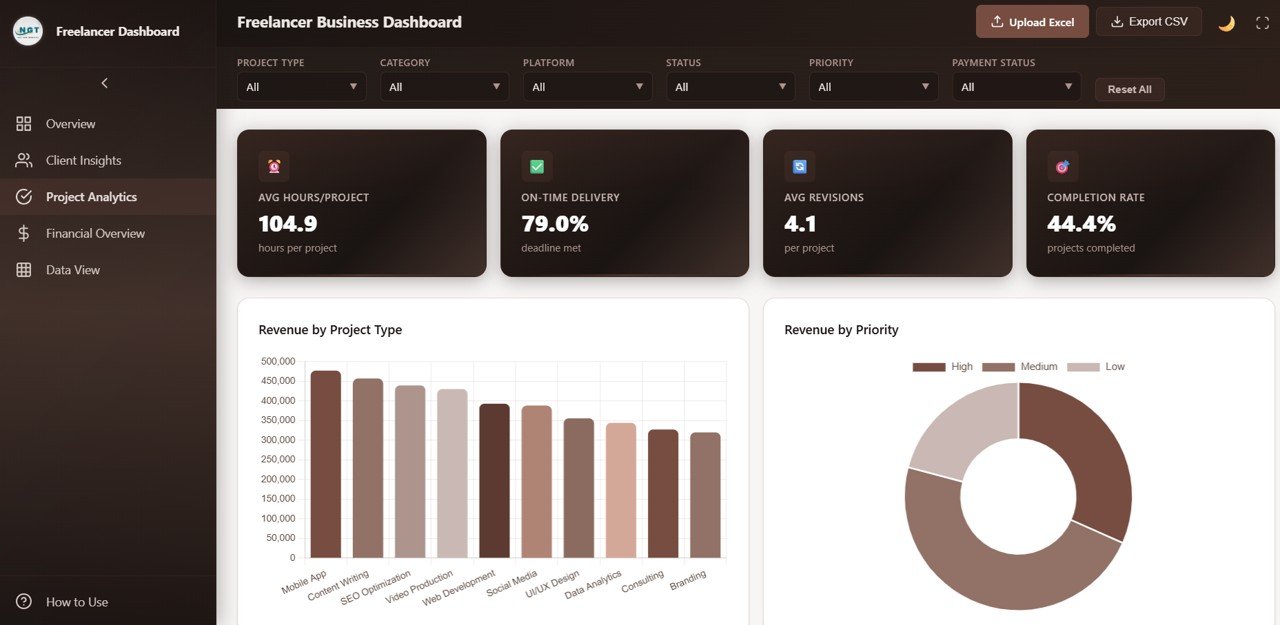Open the Platform filter dropdown

click(x=587, y=86)
